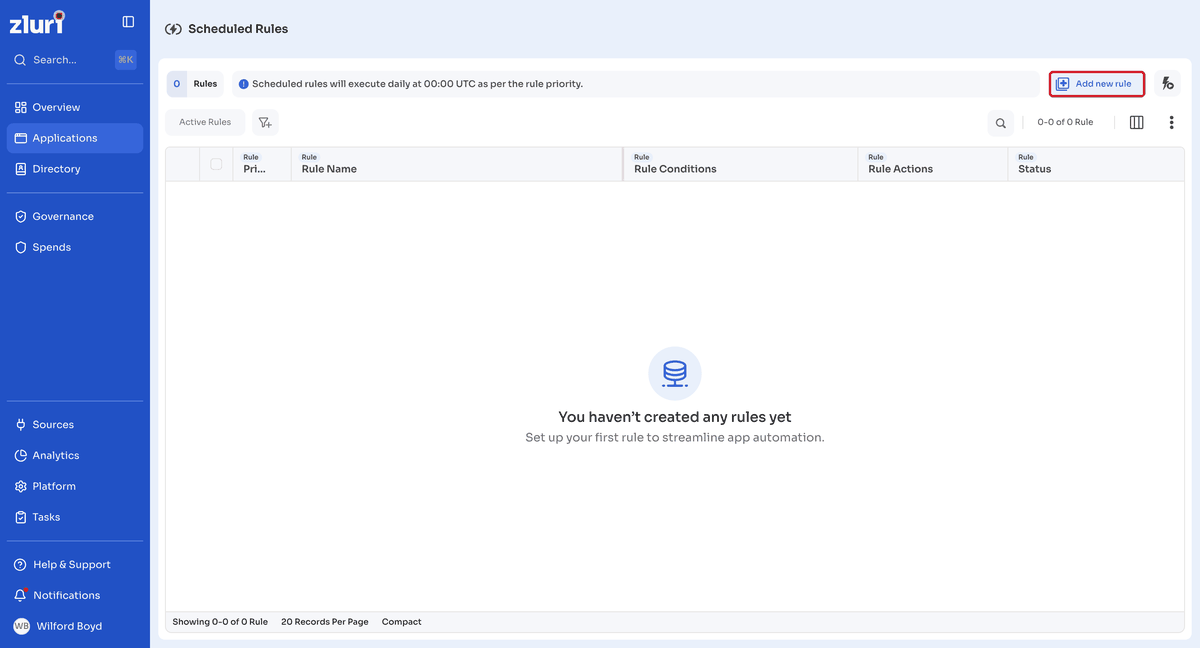
Task: Click the Tasks clipboard icon
Action: 20,517
